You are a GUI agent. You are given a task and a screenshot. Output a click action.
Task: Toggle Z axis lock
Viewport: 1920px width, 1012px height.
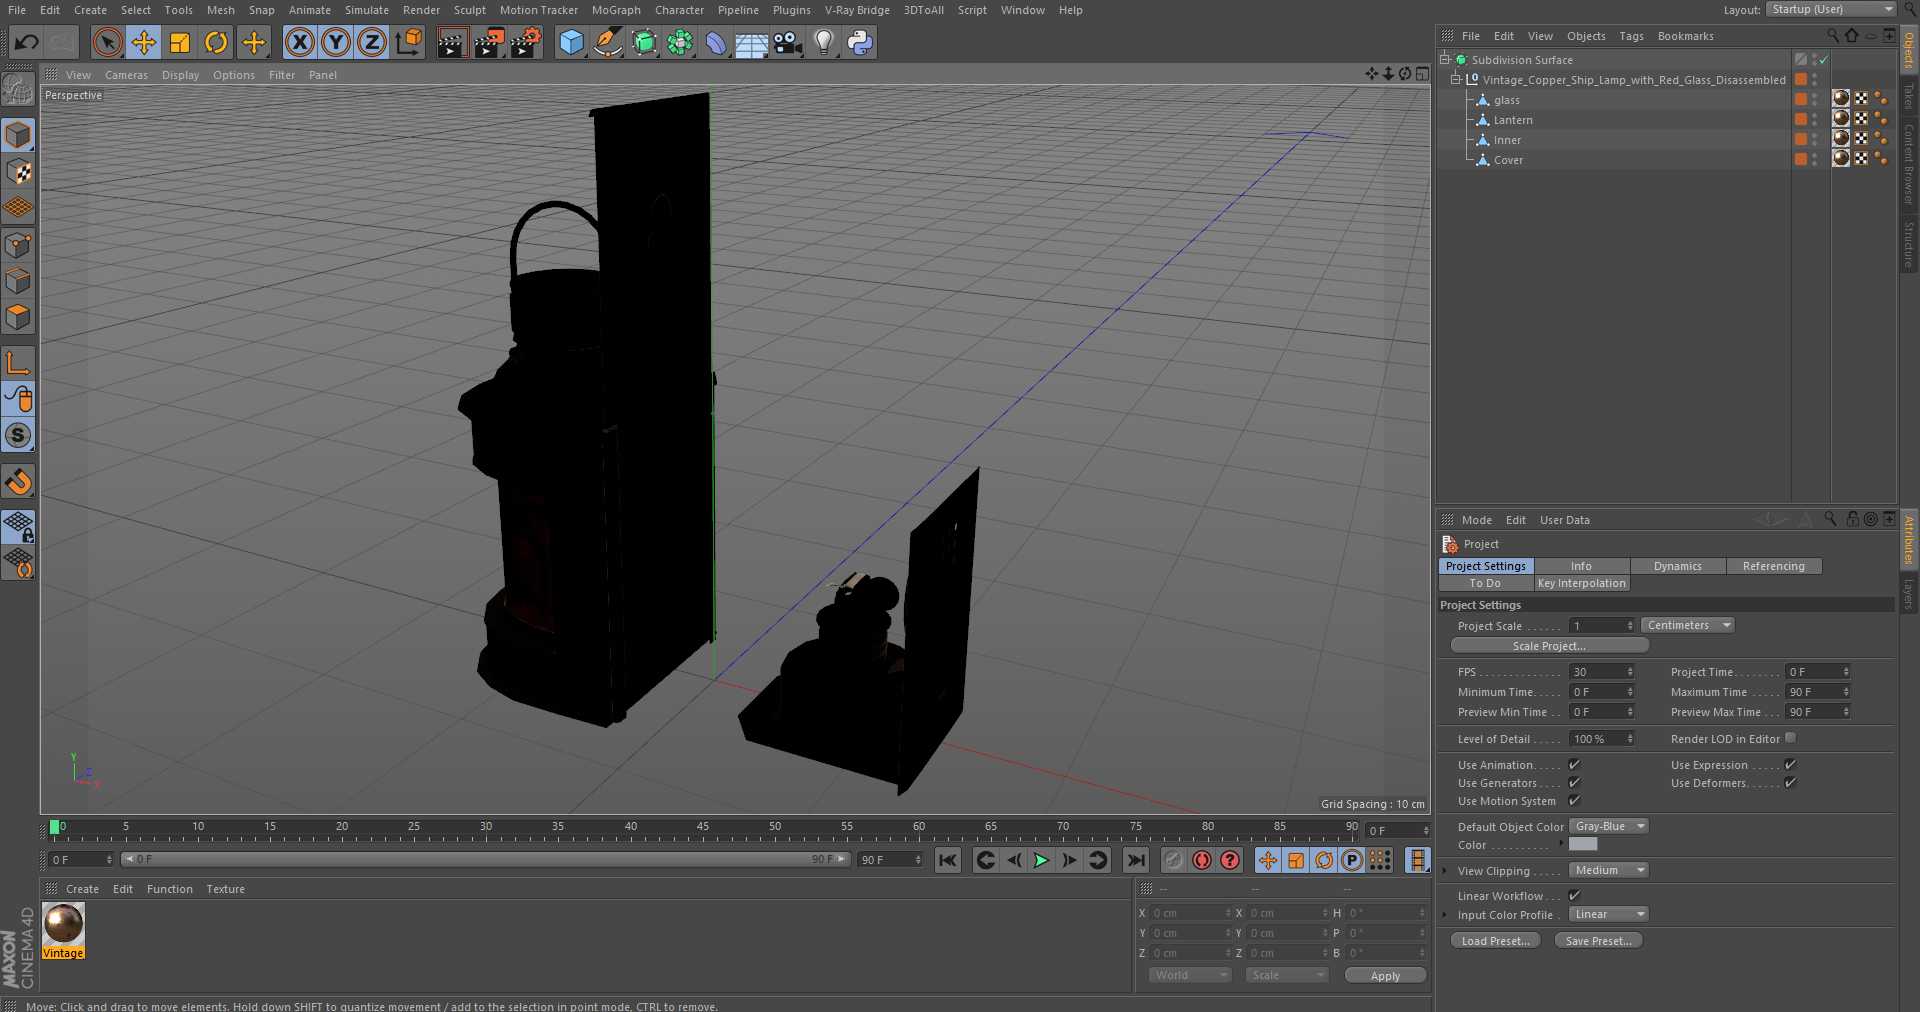pyautogui.click(x=372, y=42)
